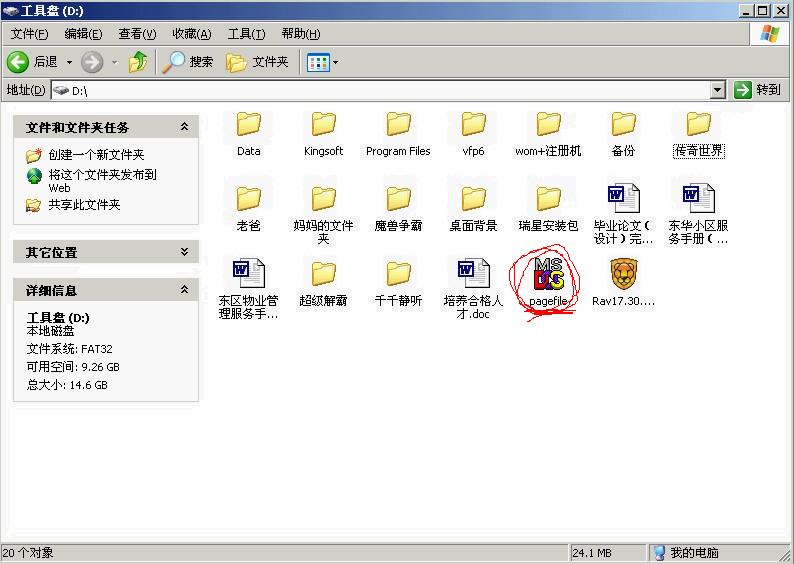Click the 工具盘 (D:) title bar drive icon
Viewport: 794px width, 564px height.
click(x=10, y=10)
